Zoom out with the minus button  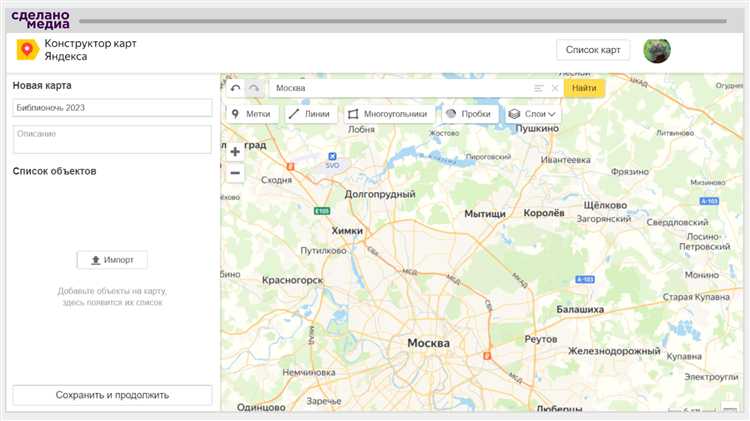235,173
